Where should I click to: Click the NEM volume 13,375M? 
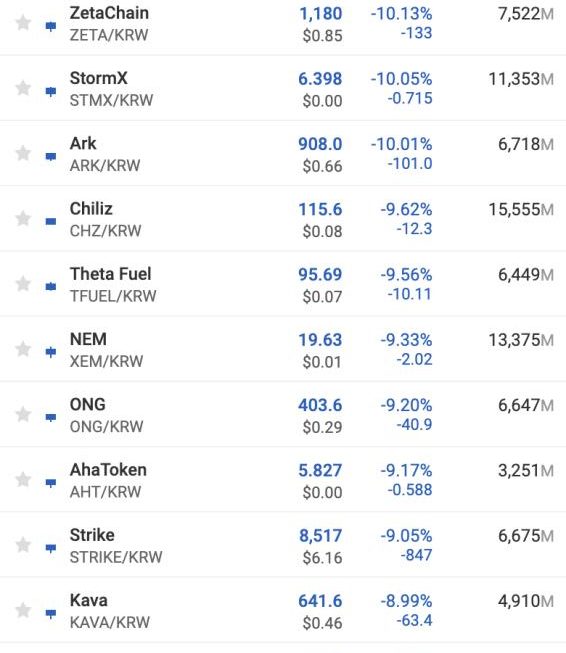click(521, 340)
